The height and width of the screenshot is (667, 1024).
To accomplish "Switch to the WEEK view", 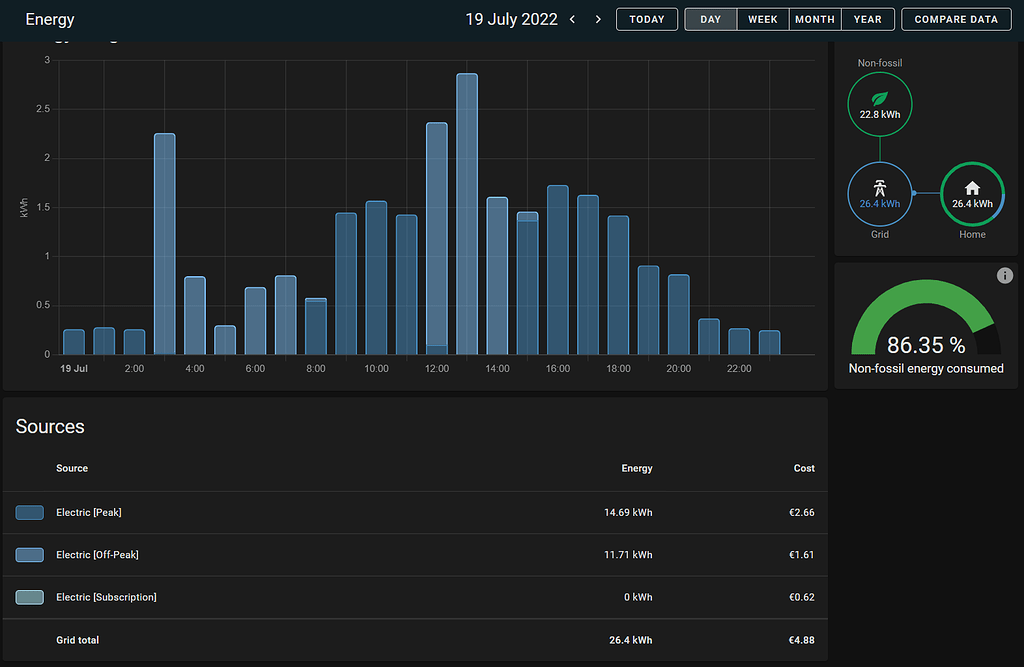I will coord(762,18).
